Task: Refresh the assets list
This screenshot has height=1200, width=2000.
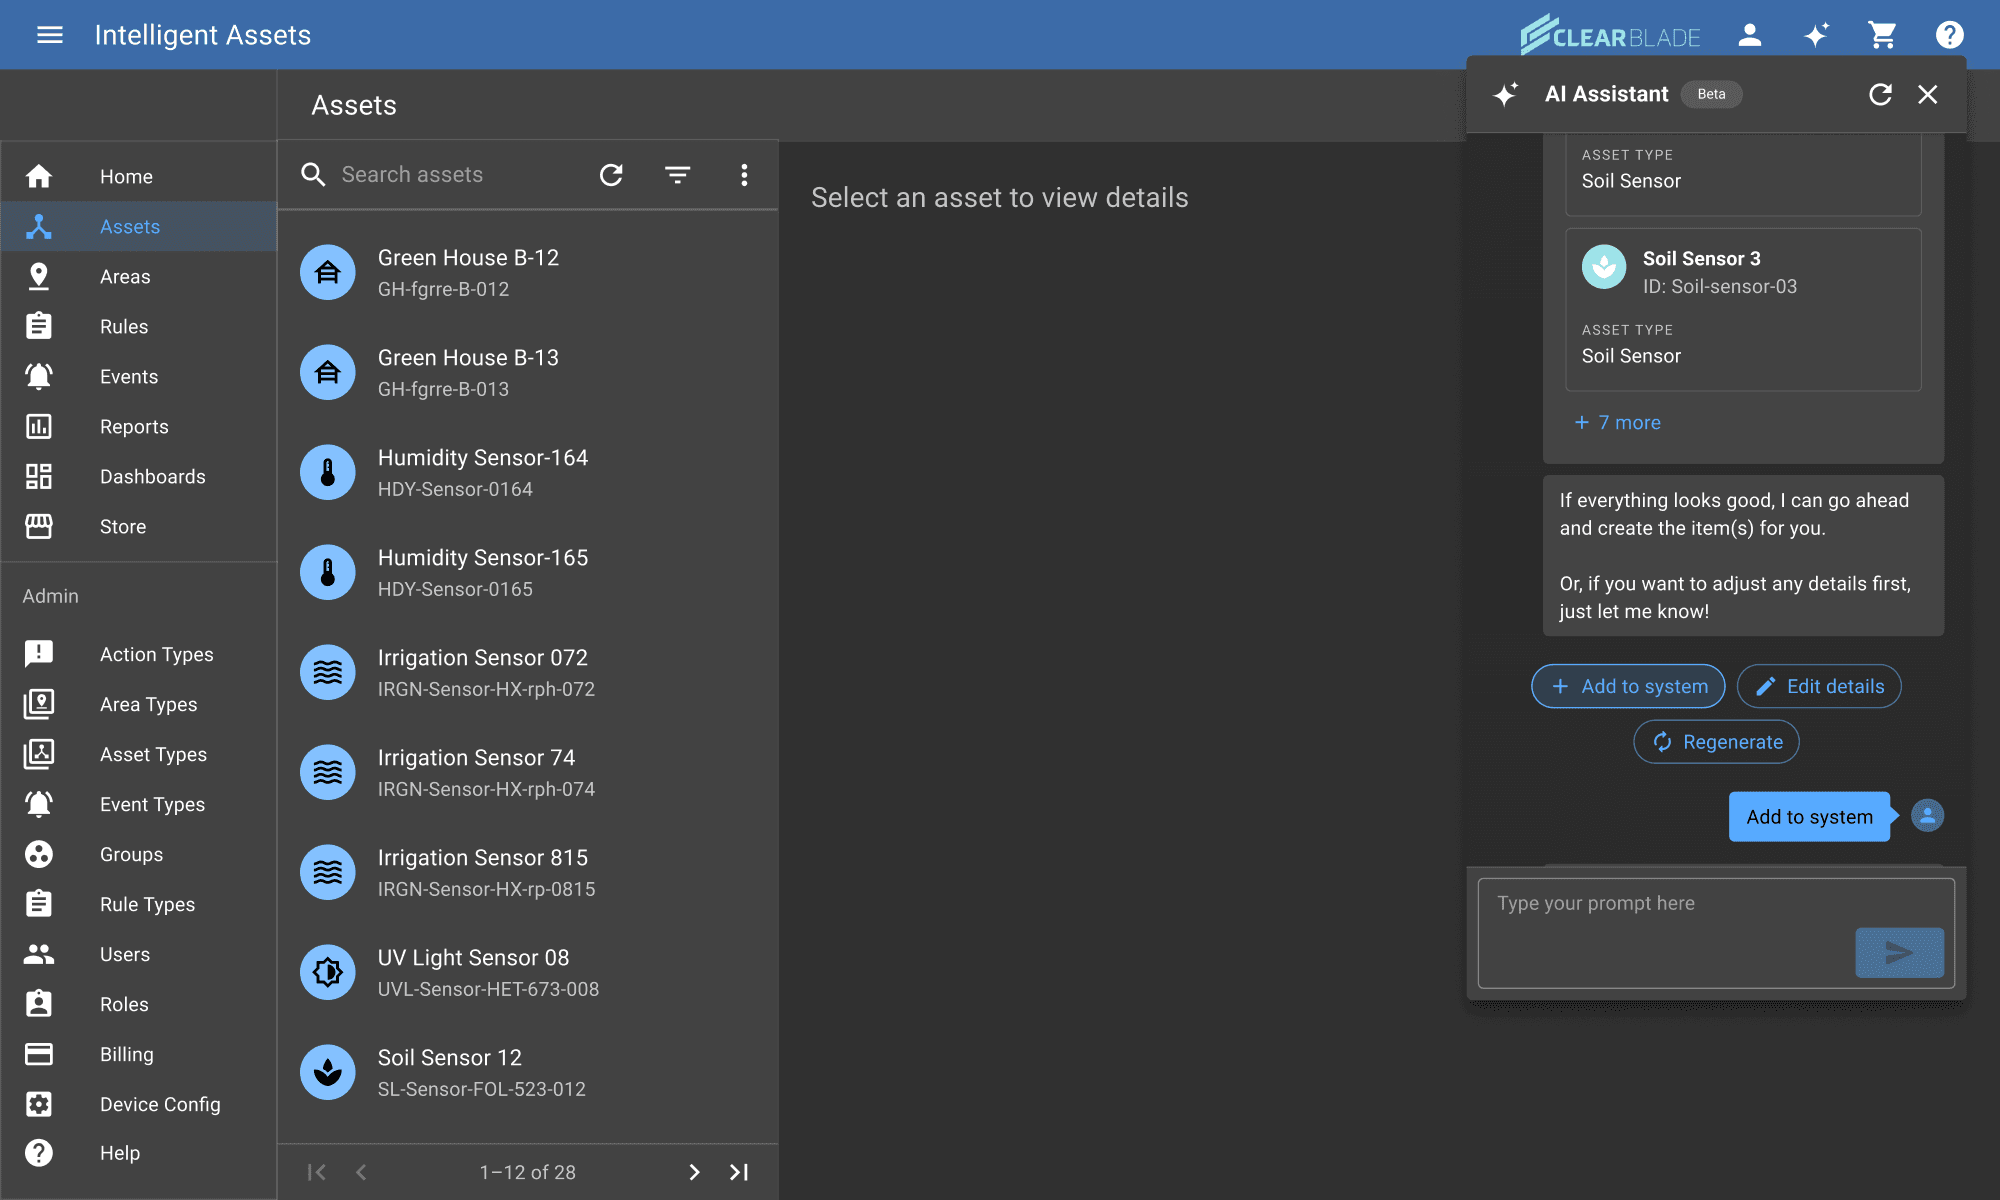Action: pos(611,175)
